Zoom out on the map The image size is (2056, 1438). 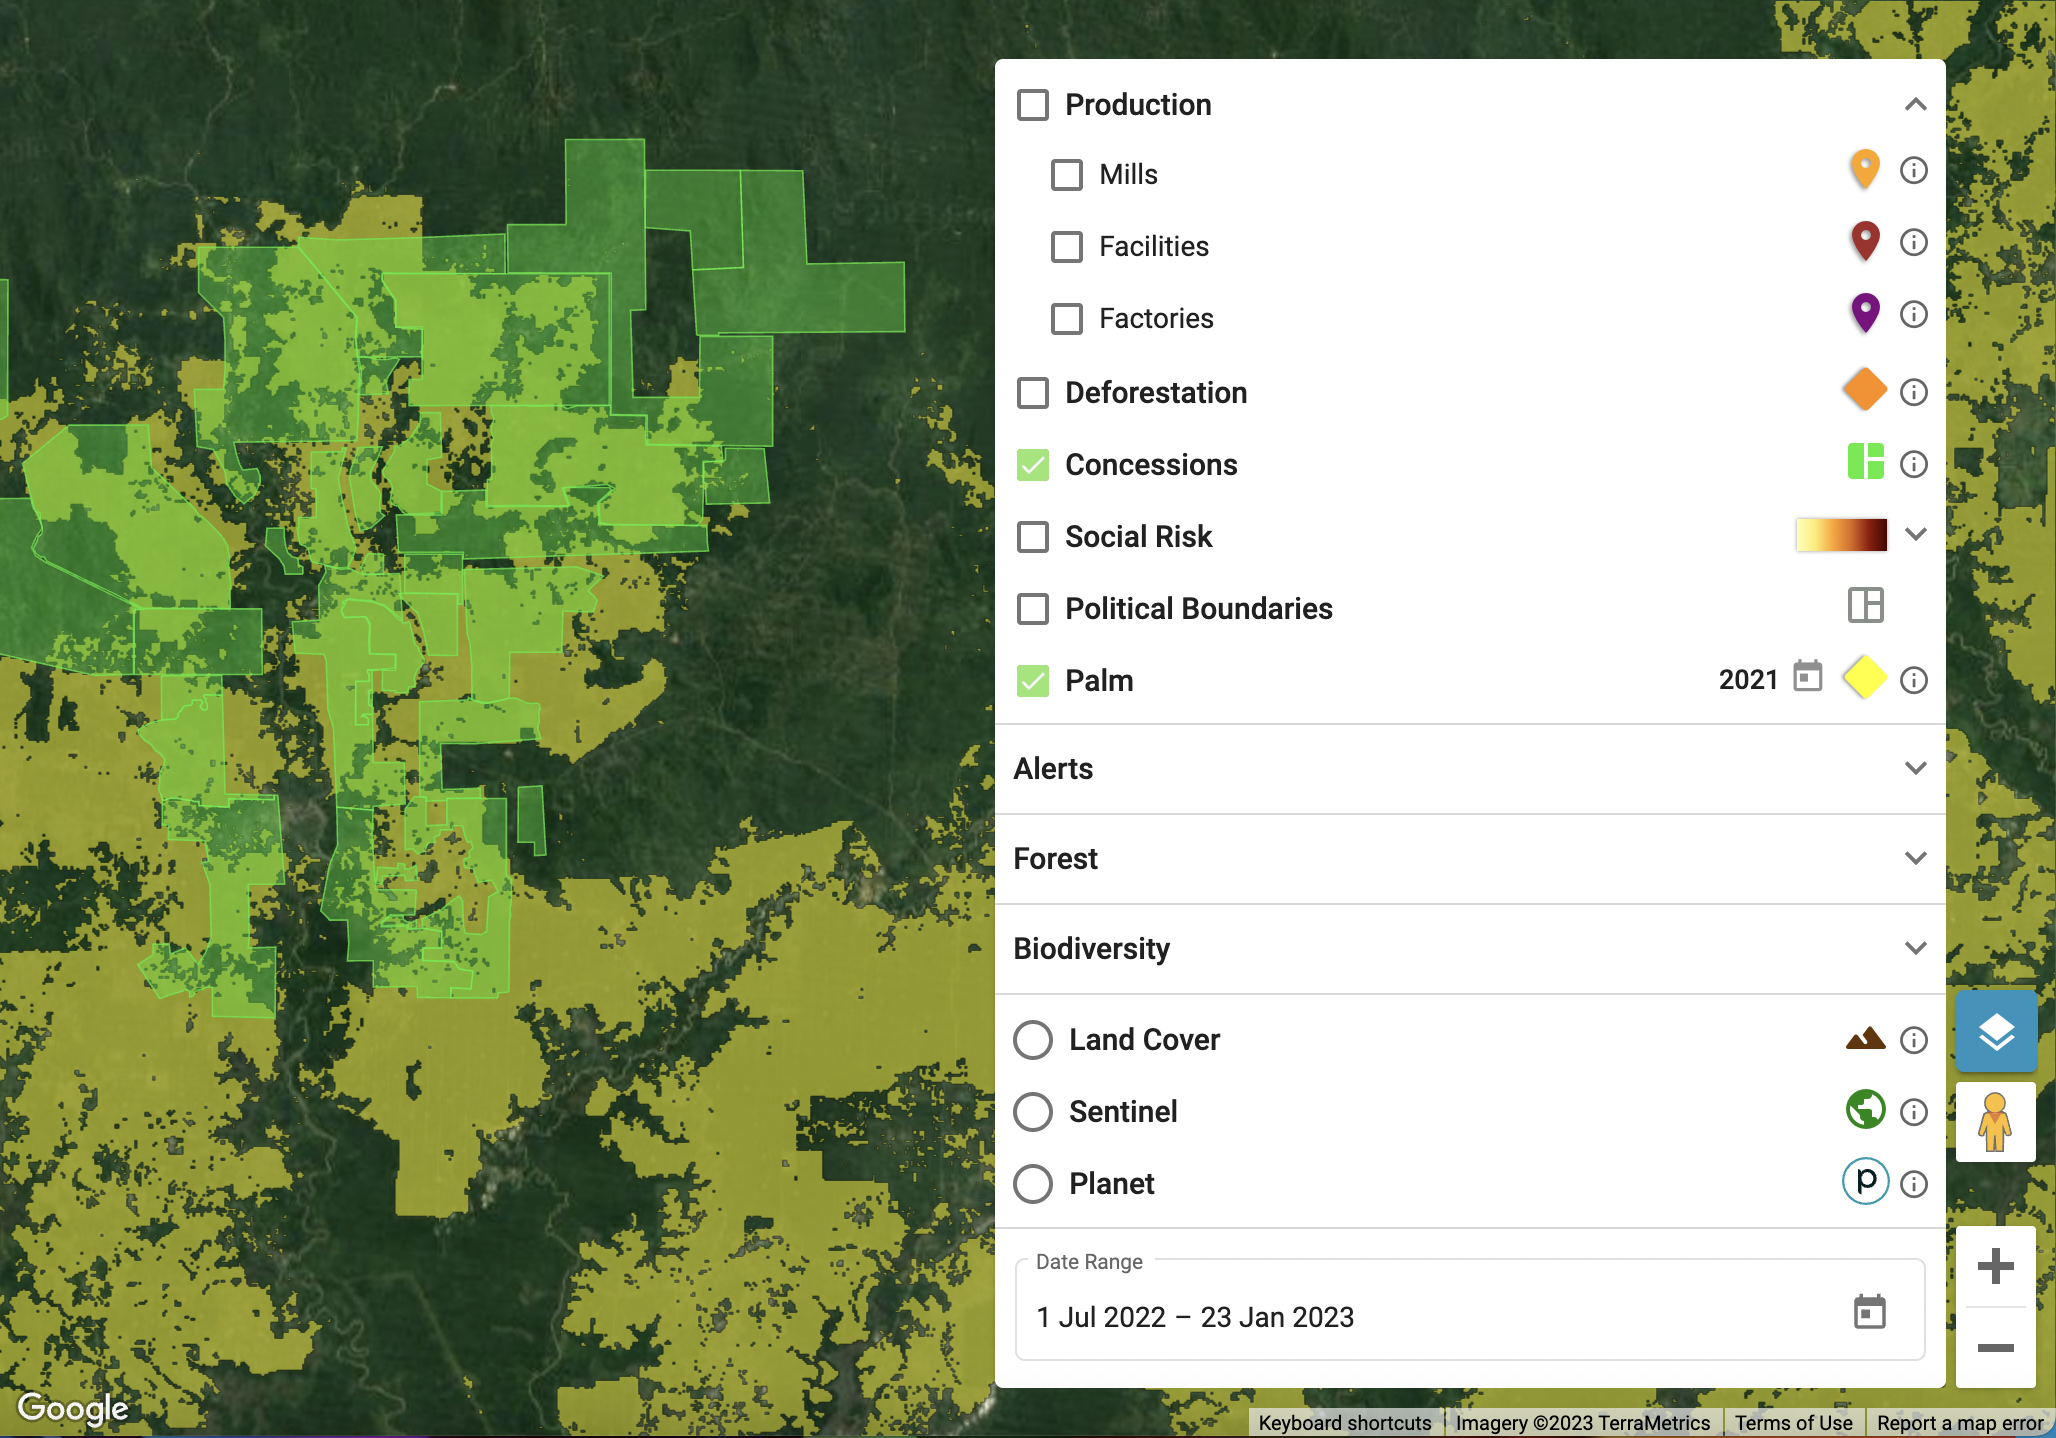click(1995, 1348)
